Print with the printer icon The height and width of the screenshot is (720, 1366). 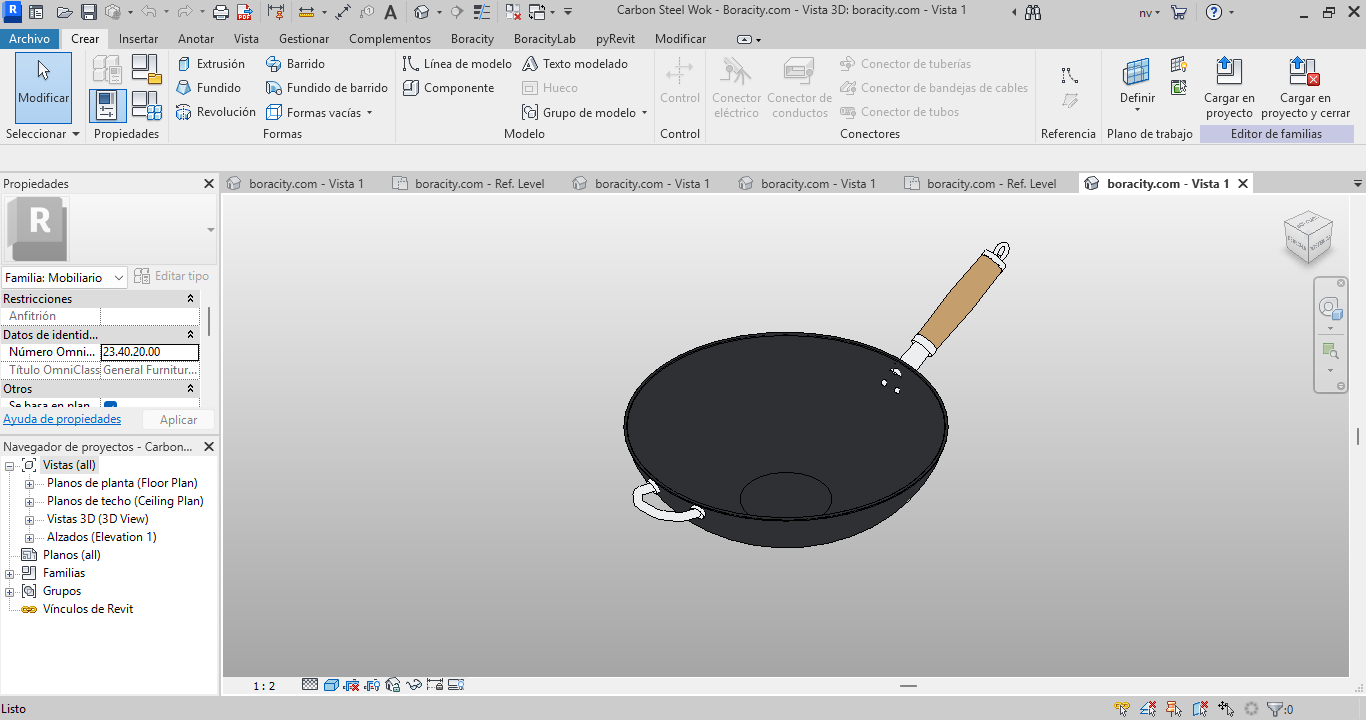(221, 13)
